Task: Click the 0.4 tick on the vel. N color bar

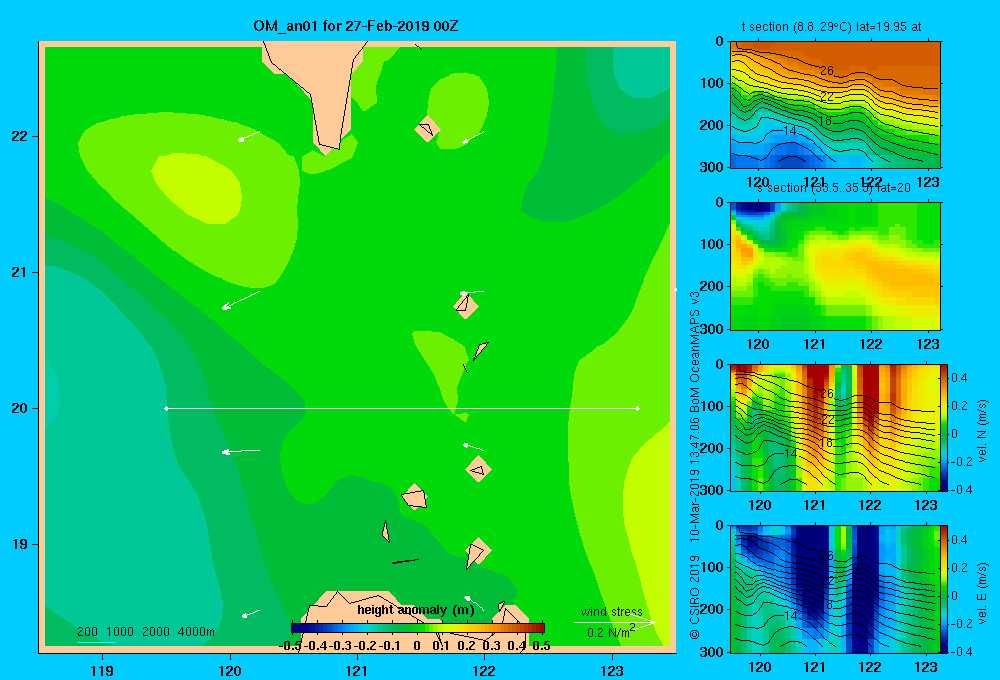Action: click(x=959, y=378)
